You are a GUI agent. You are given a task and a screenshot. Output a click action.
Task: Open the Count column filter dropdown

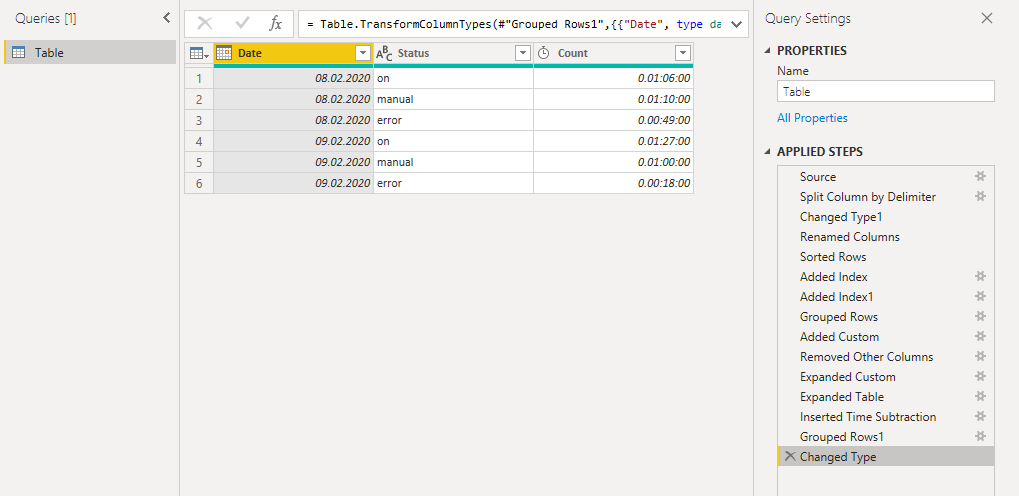pyautogui.click(x=683, y=53)
